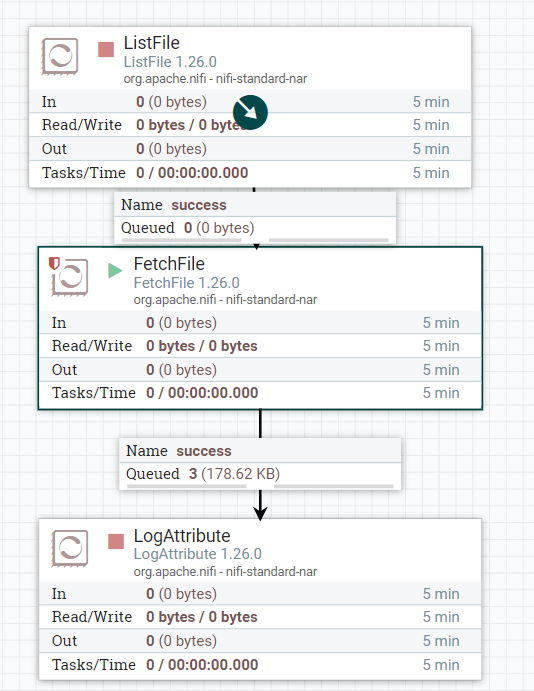Viewport: 534px width, 691px height.
Task: Click the FetchFile 1.26.0 version text
Action: click(x=187, y=283)
